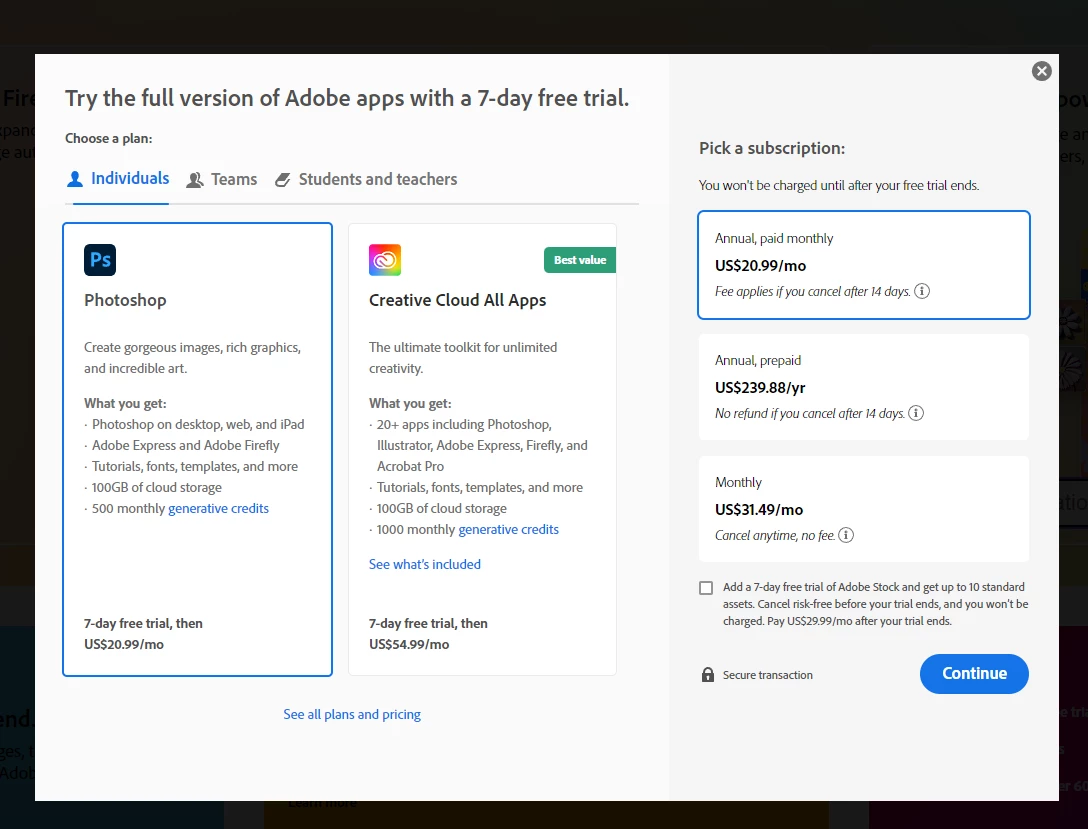The image size is (1088, 829).
Task: Click the Creative Cloud rainbow icon
Action: (385, 260)
